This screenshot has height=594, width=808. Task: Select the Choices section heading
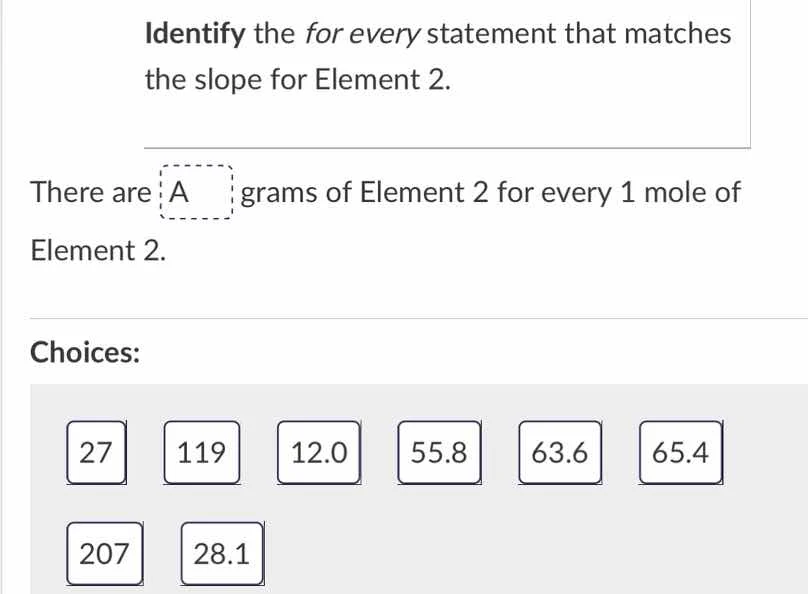[x=84, y=352]
